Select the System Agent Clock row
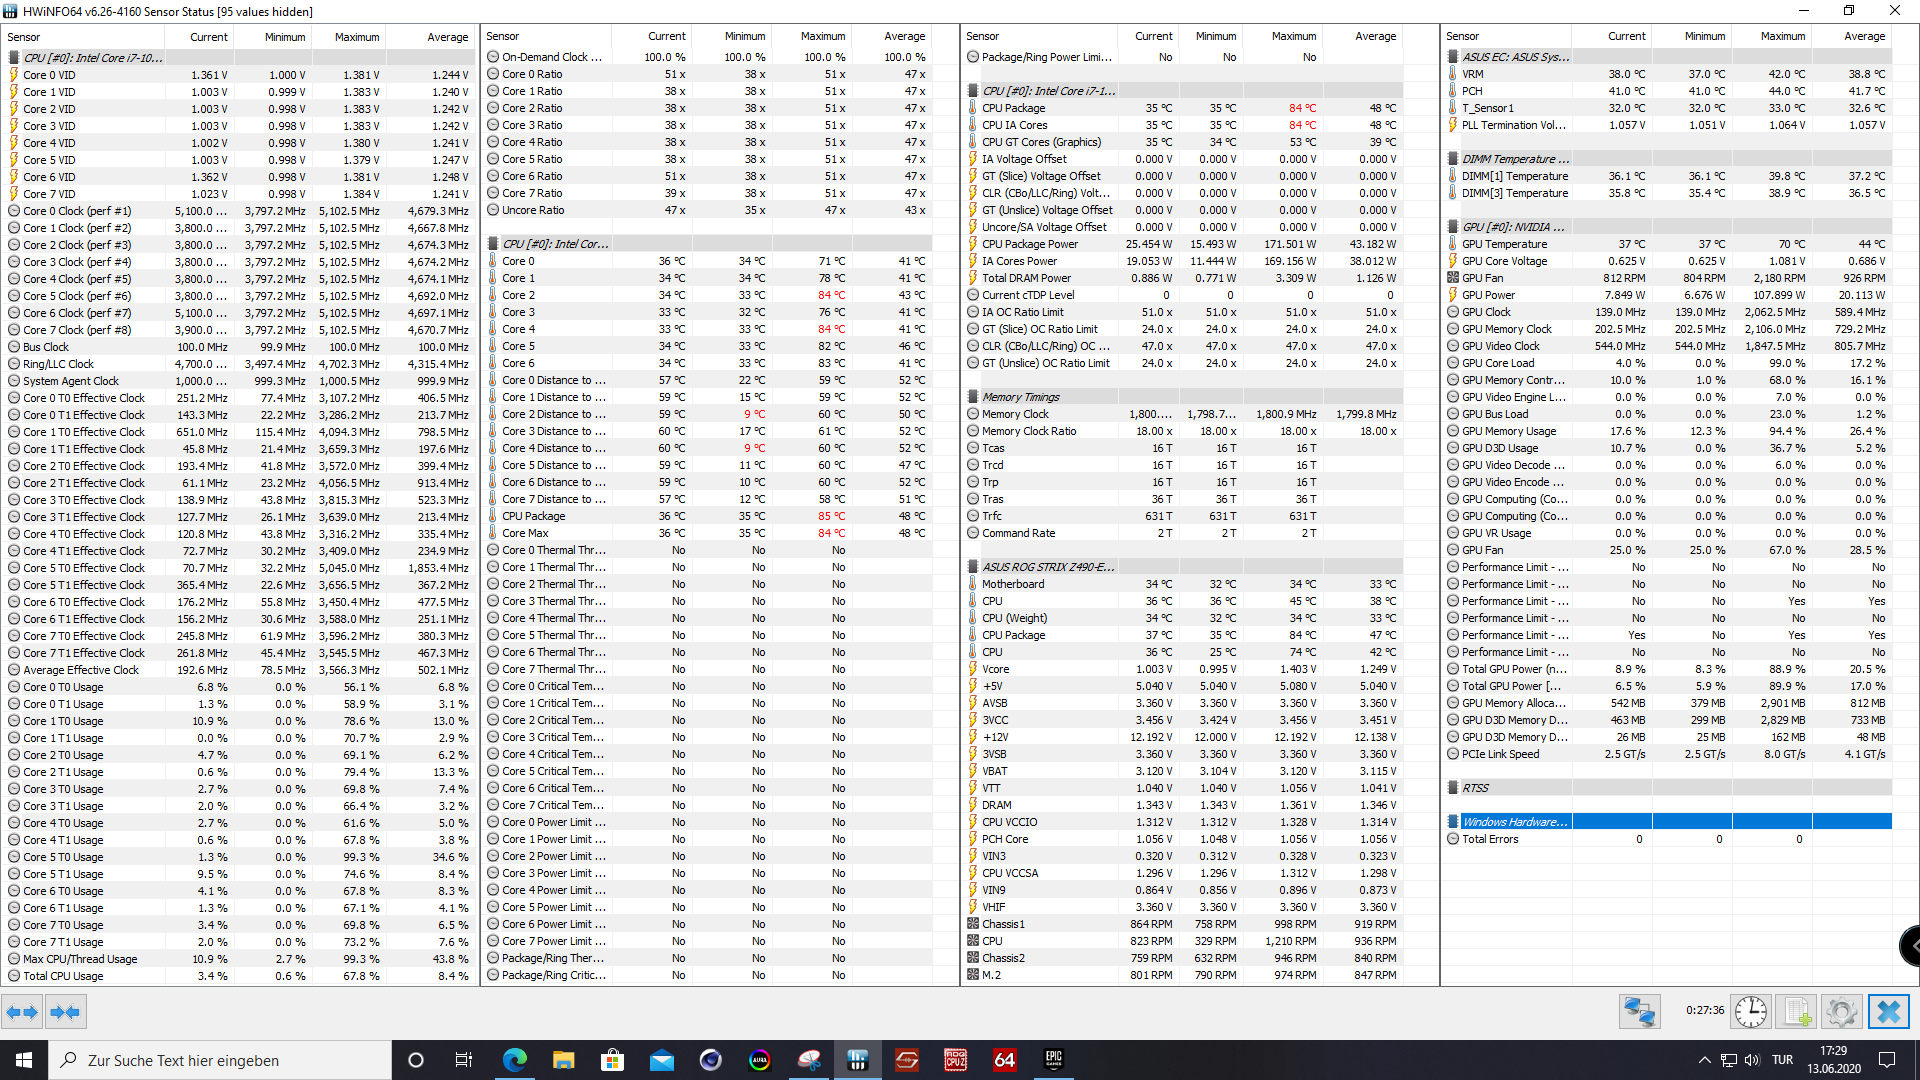1920x1080 pixels. (238, 381)
